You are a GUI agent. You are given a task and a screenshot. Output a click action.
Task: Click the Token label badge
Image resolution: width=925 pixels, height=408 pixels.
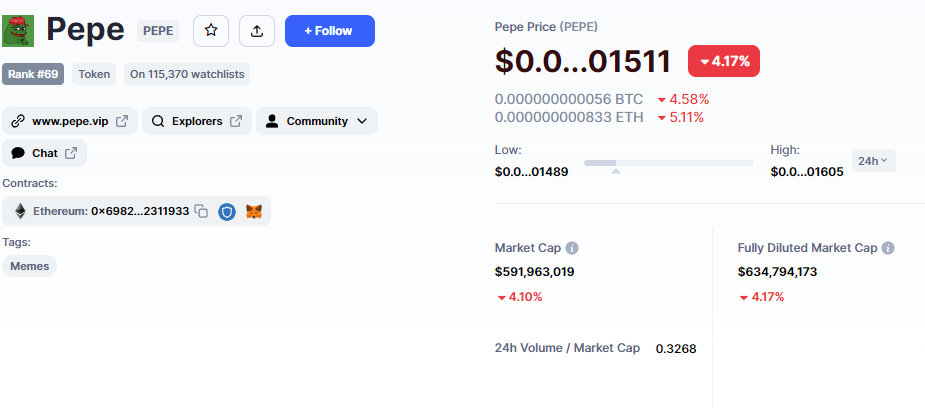pos(94,74)
